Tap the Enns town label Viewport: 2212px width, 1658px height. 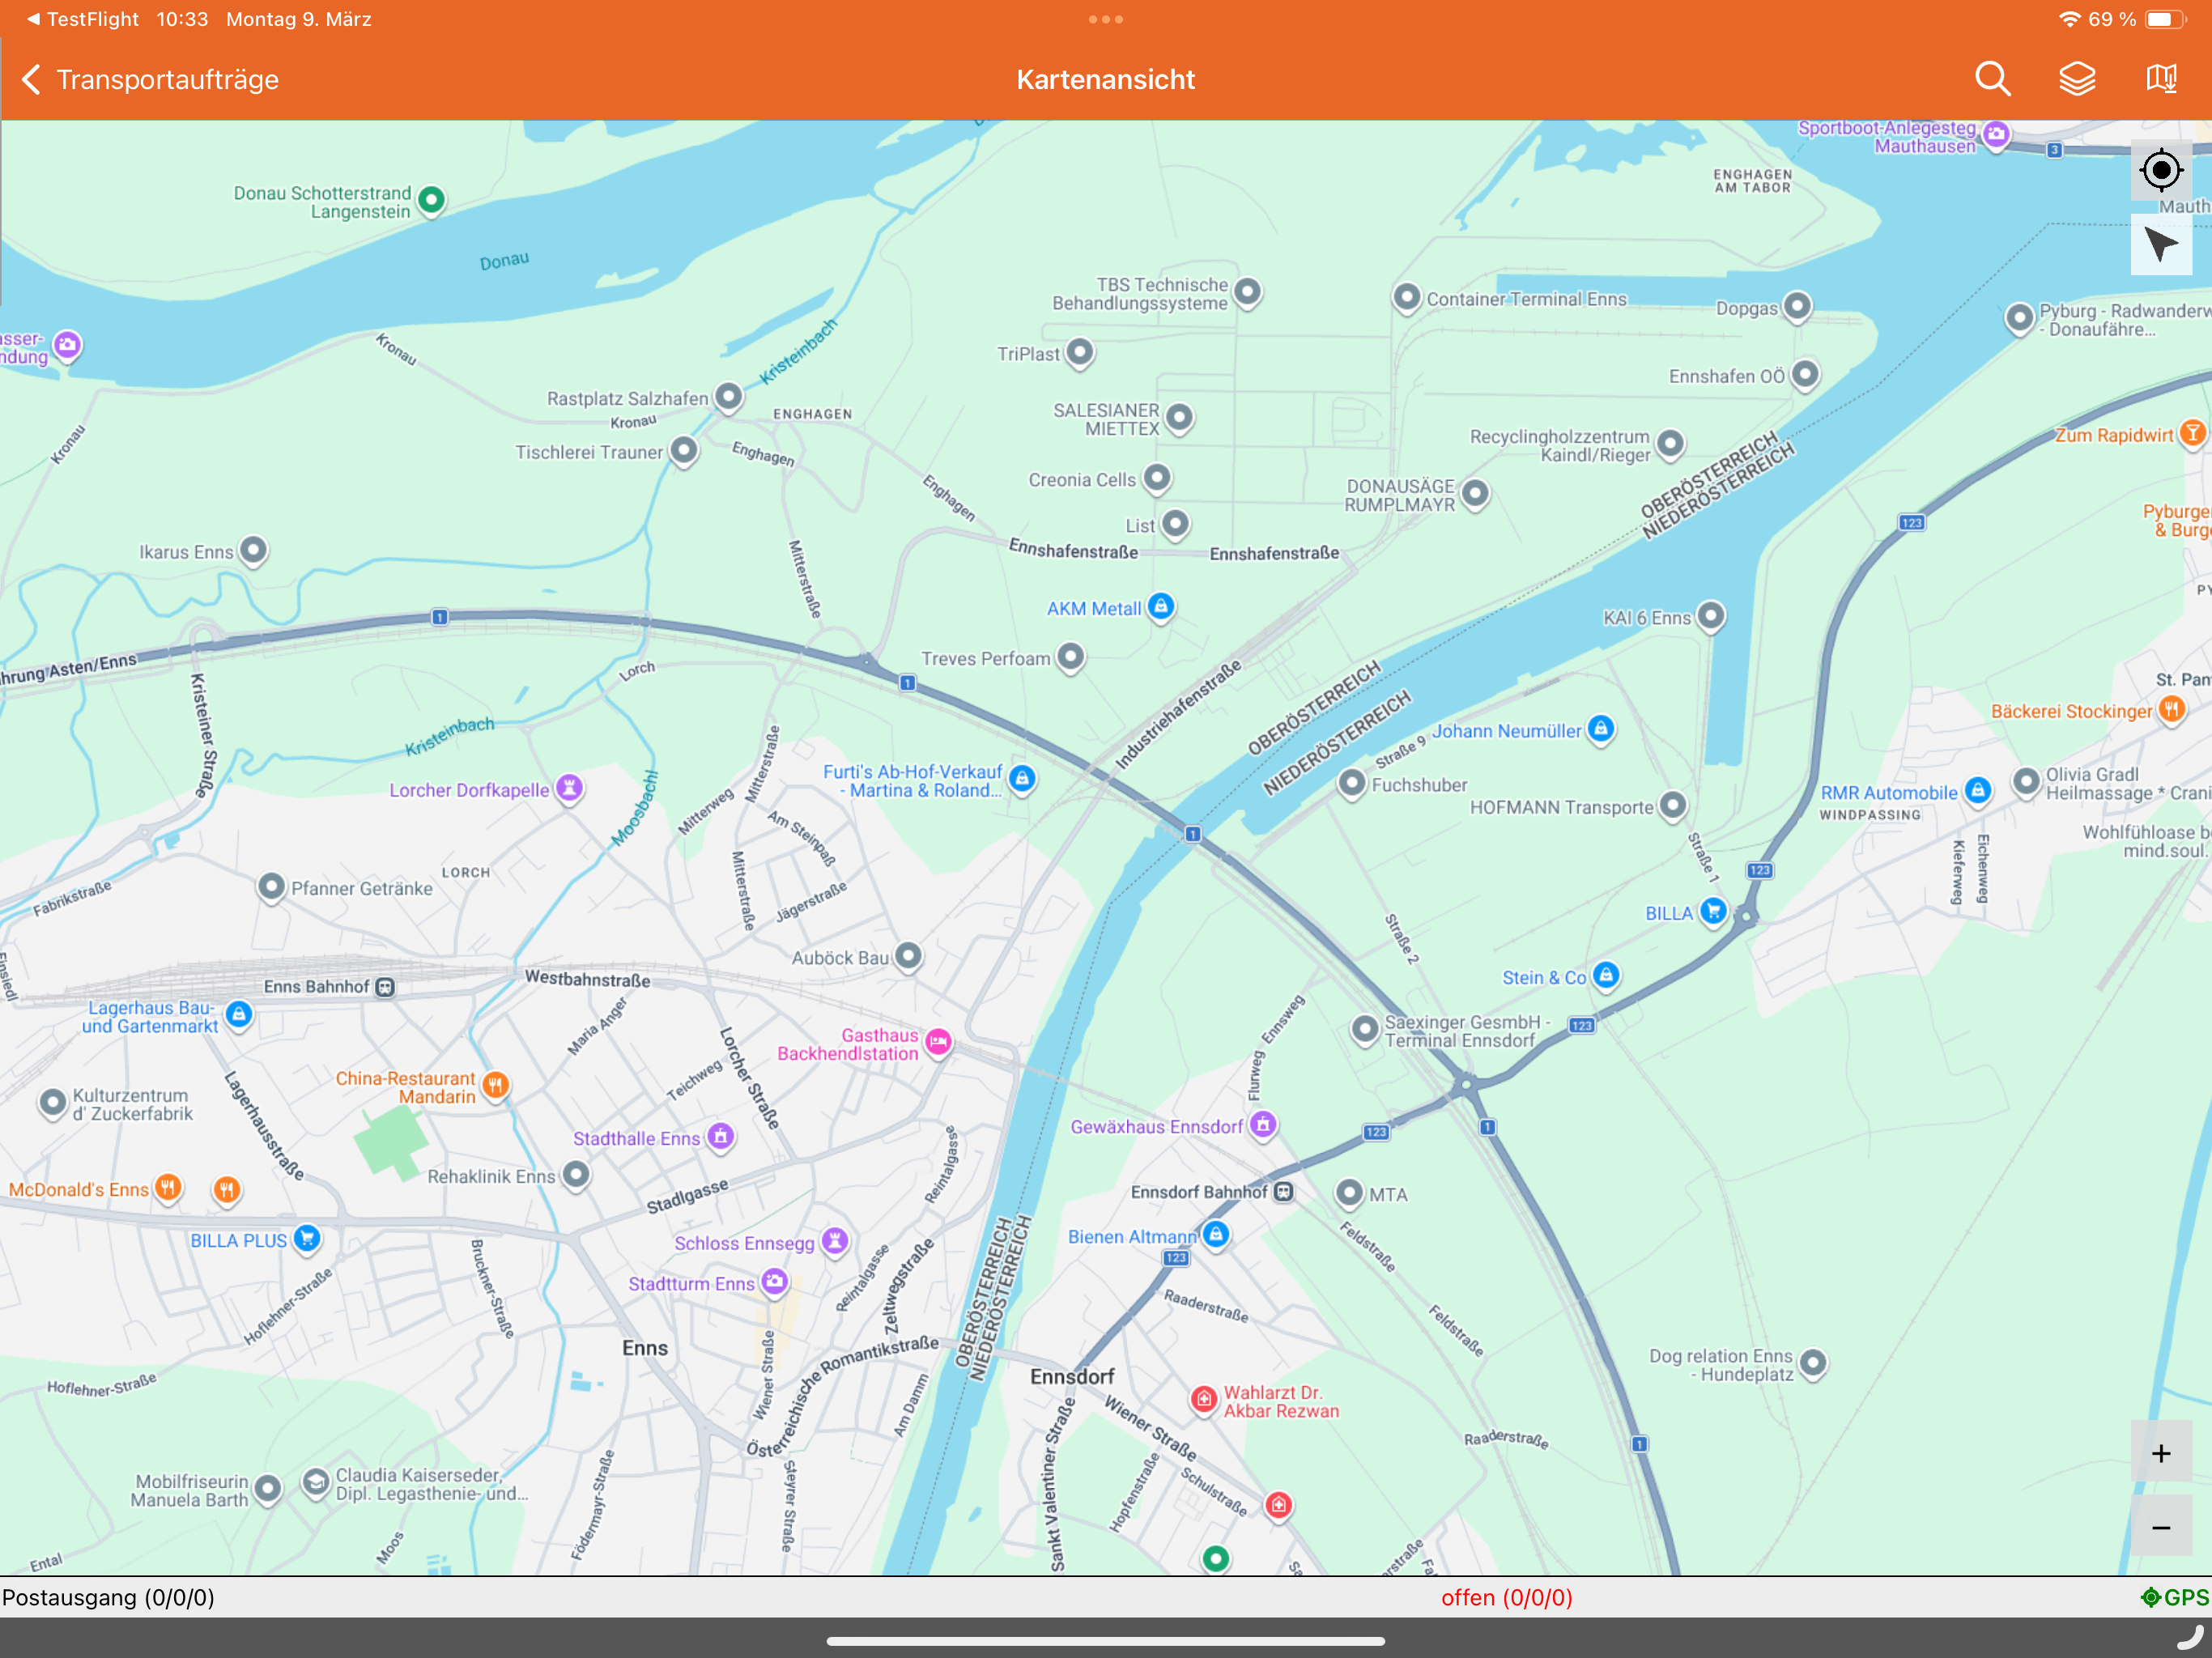coord(645,1348)
